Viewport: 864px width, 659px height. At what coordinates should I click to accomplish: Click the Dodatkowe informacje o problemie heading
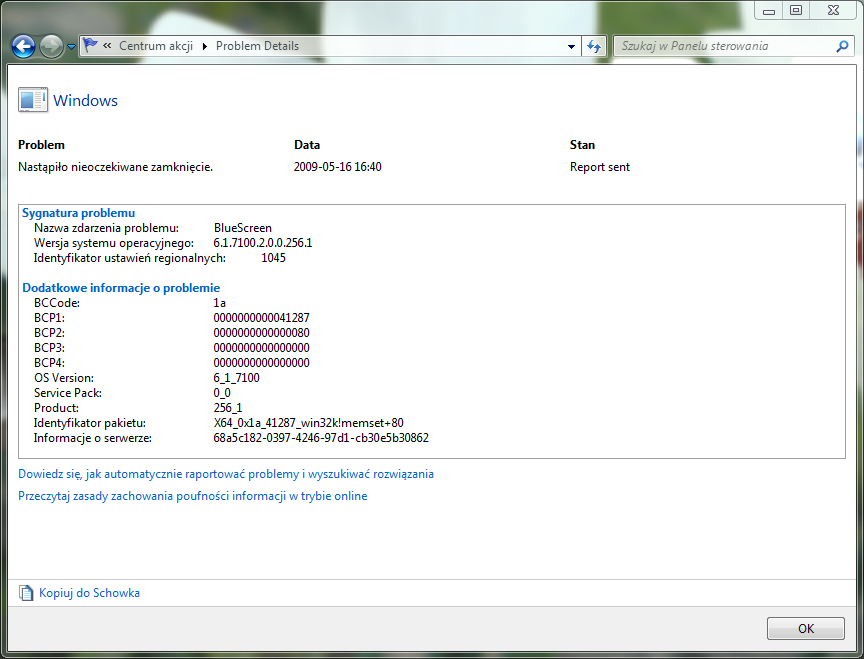(121, 288)
